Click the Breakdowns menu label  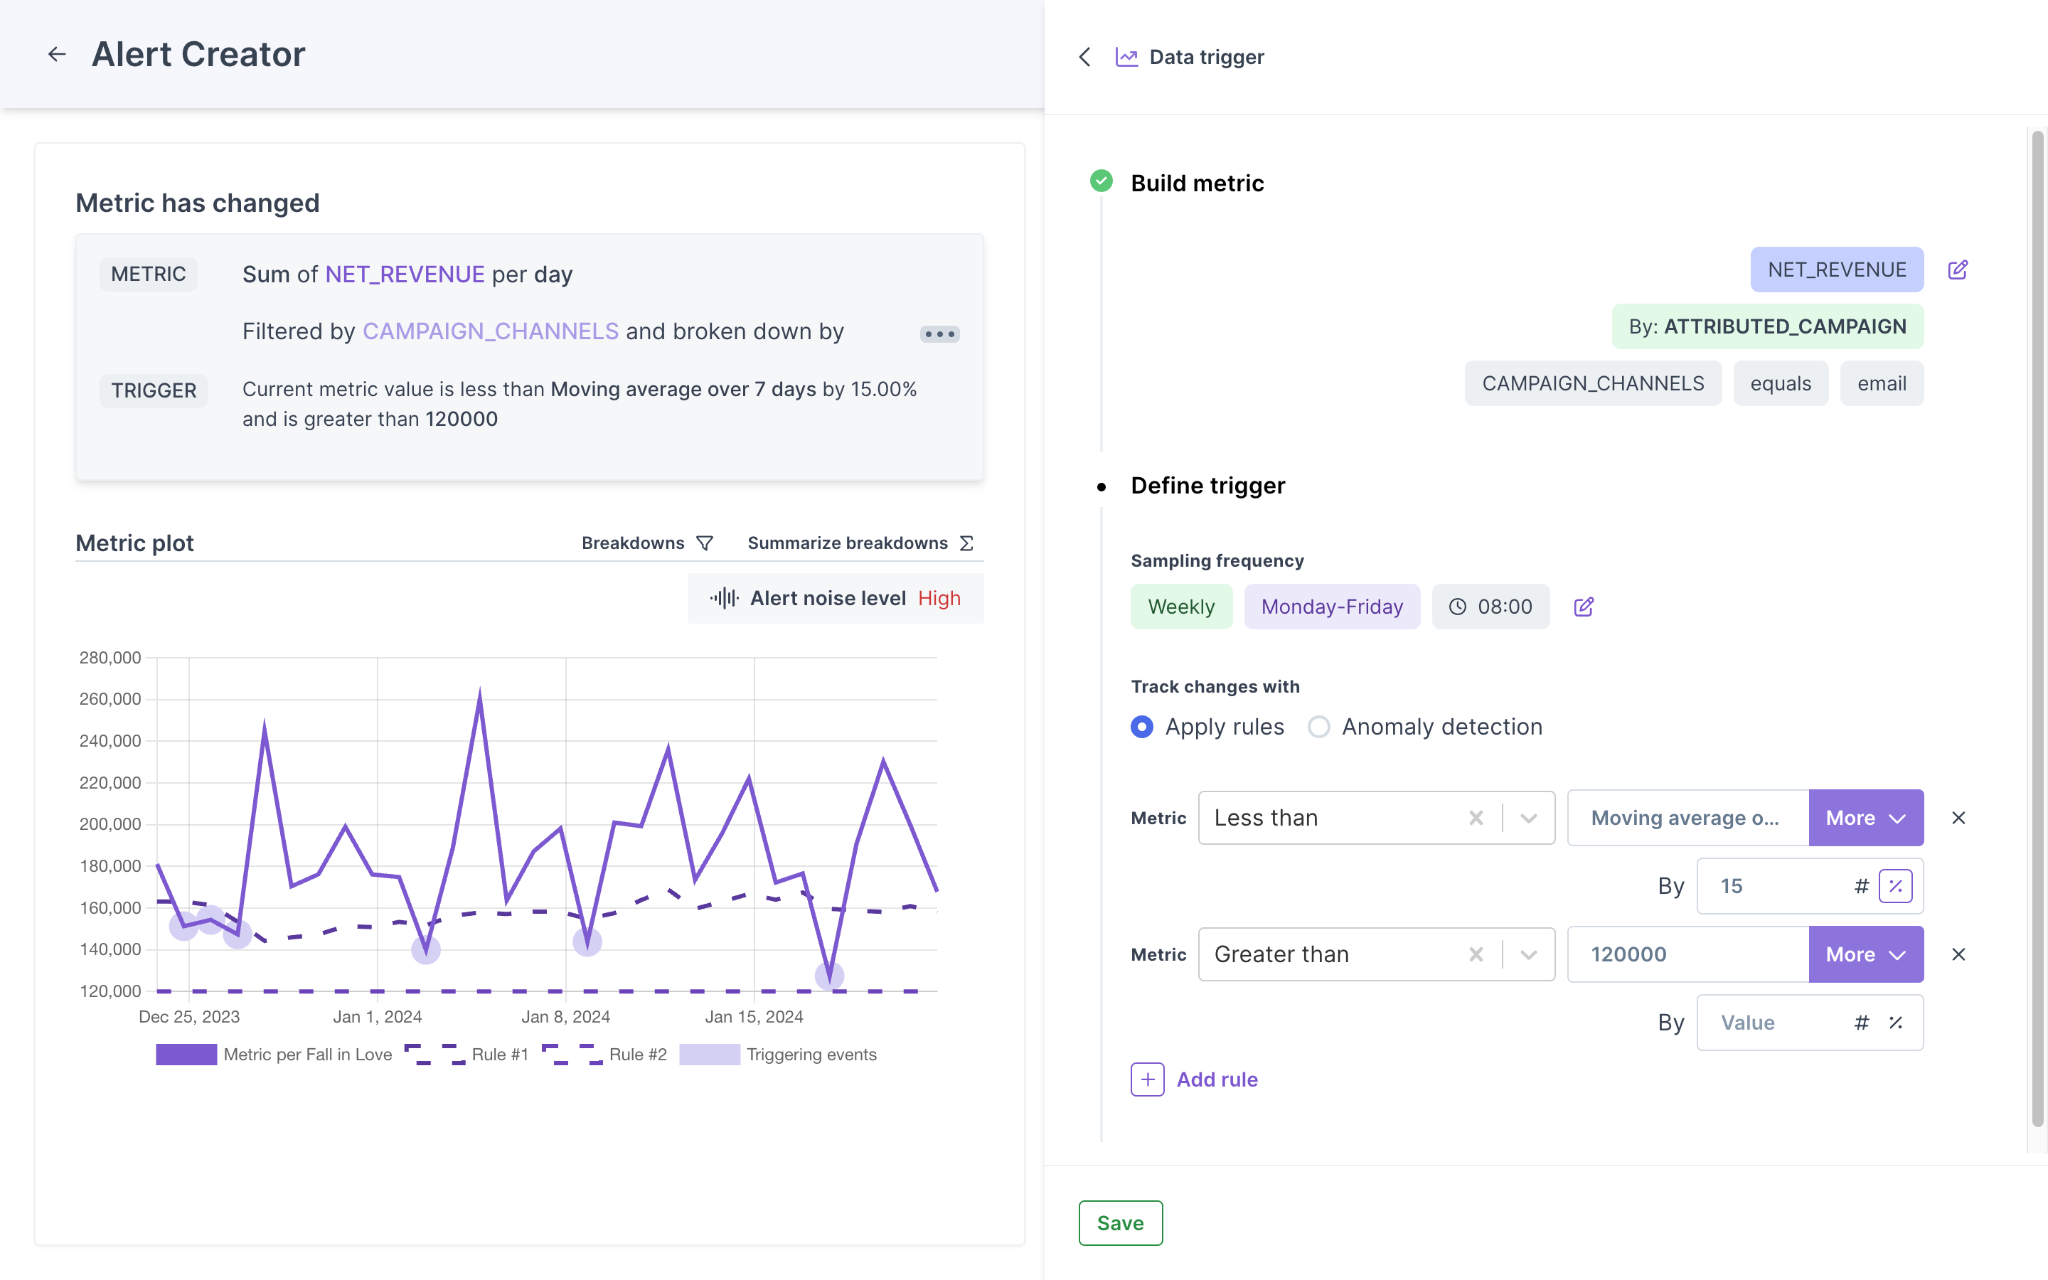click(633, 543)
